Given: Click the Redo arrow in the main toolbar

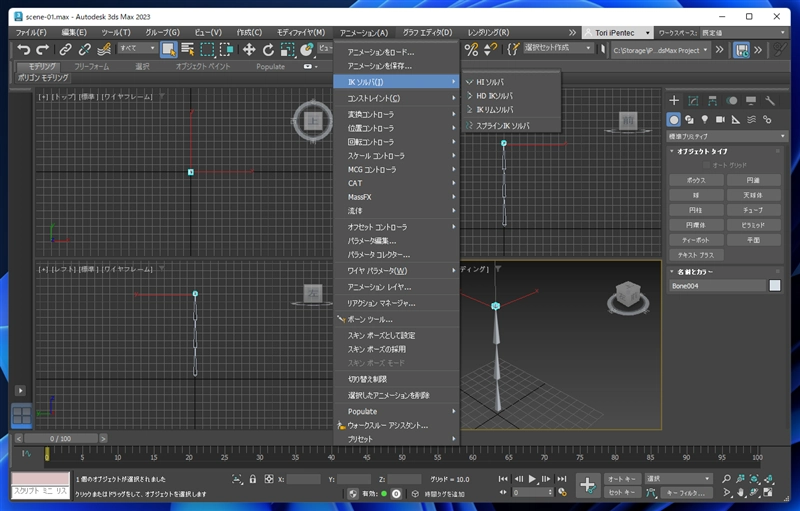Looking at the screenshot, I should (x=43, y=49).
